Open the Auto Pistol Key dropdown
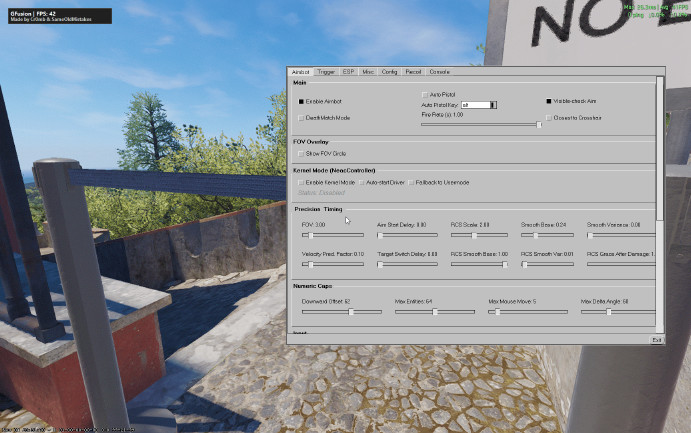This screenshot has width=691, height=433. point(494,104)
